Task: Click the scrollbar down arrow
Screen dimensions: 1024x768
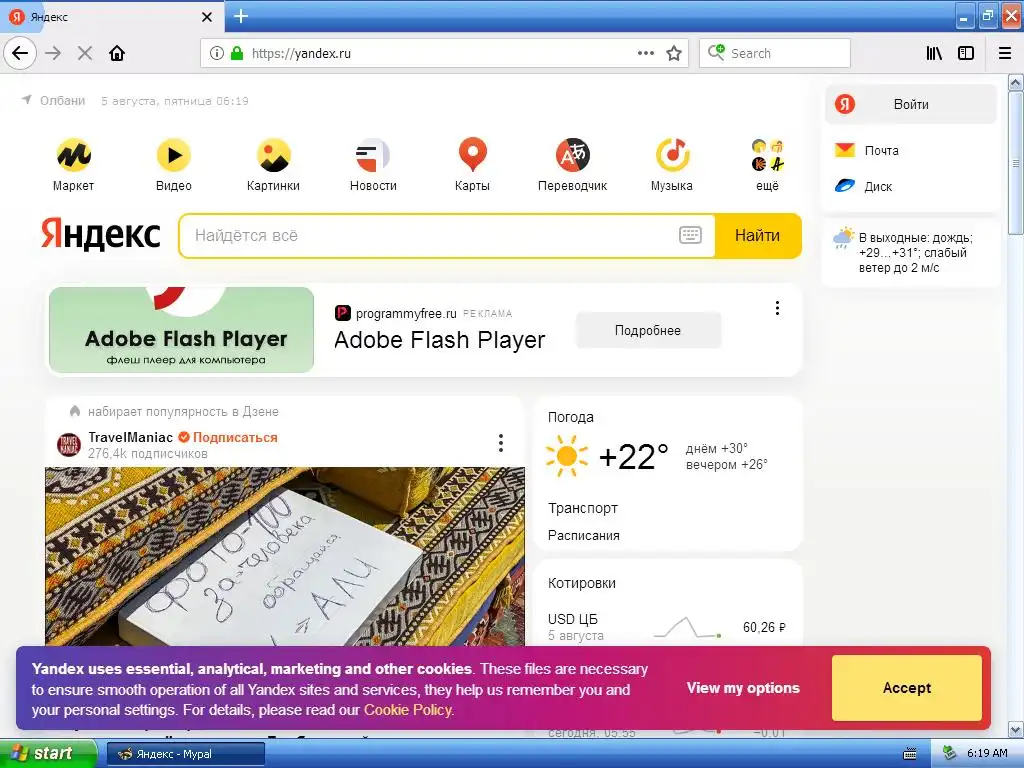Action: [1016, 730]
